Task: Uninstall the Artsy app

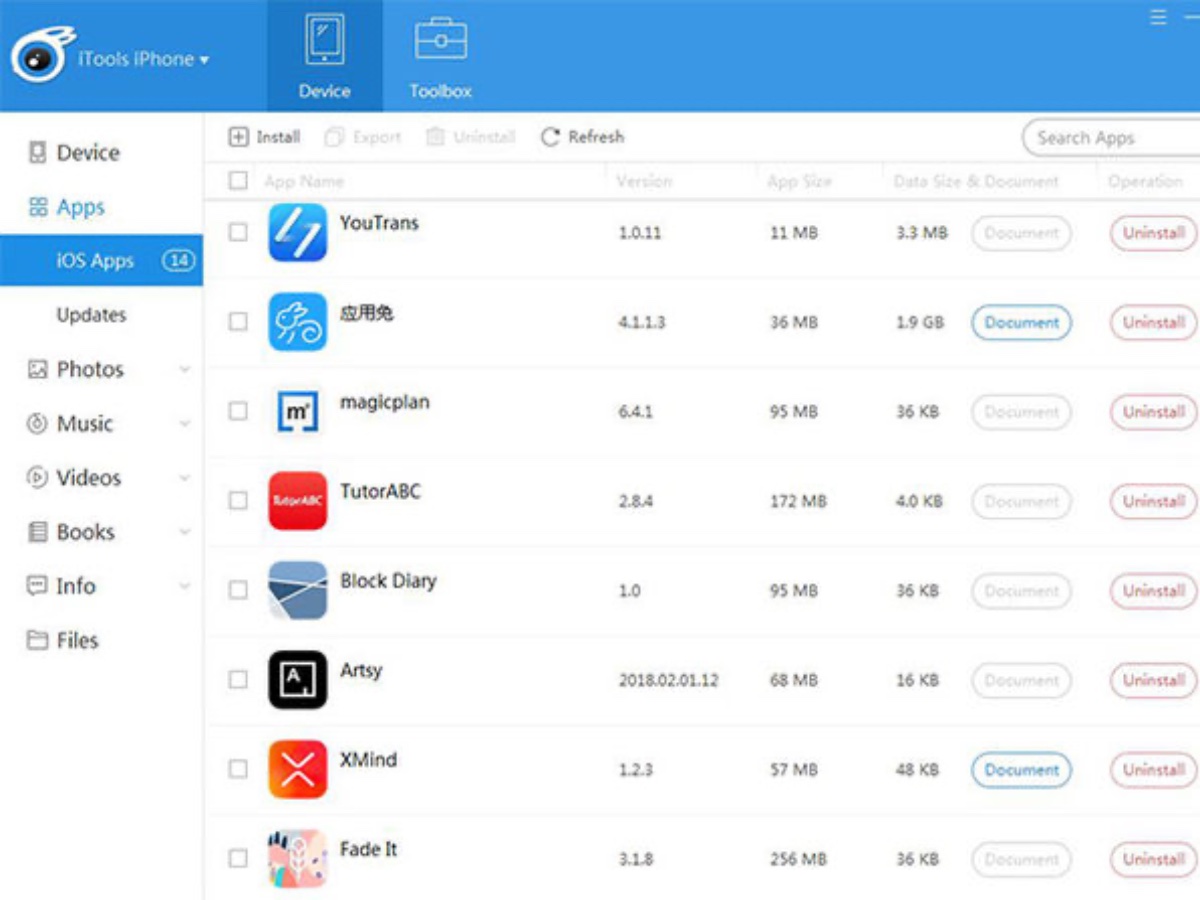Action: [1154, 680]
